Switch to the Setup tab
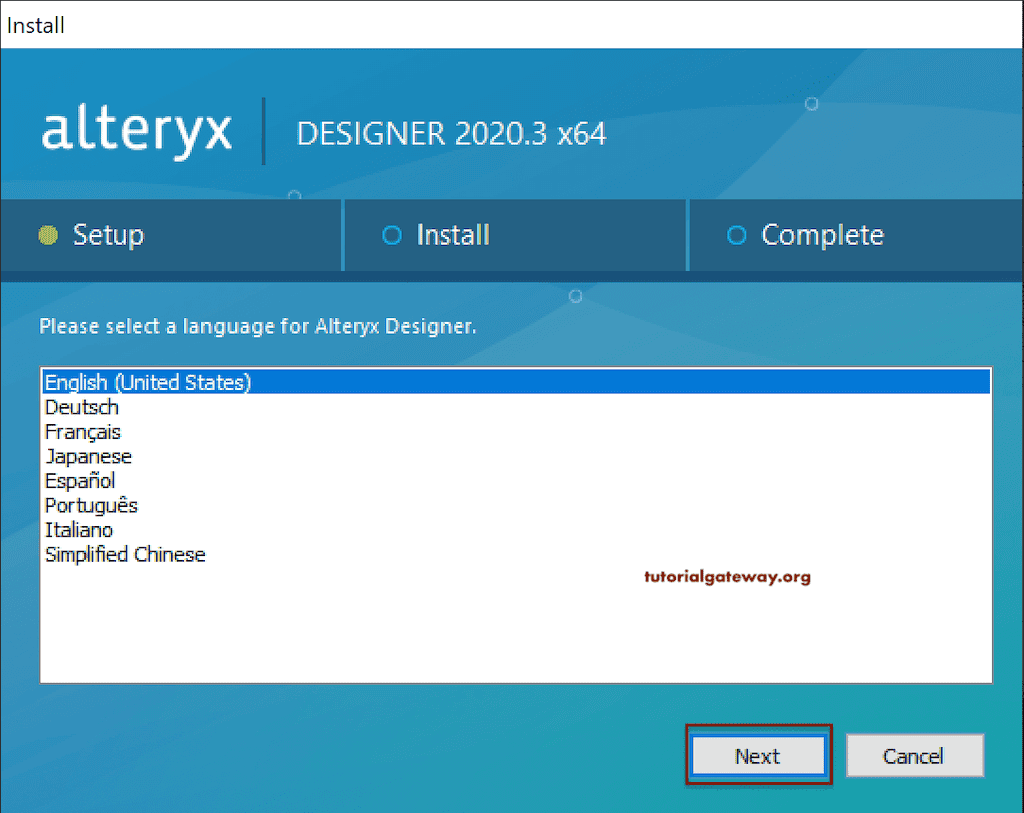The height and width of the screenshot is (813, 1024). coord(108,234)
